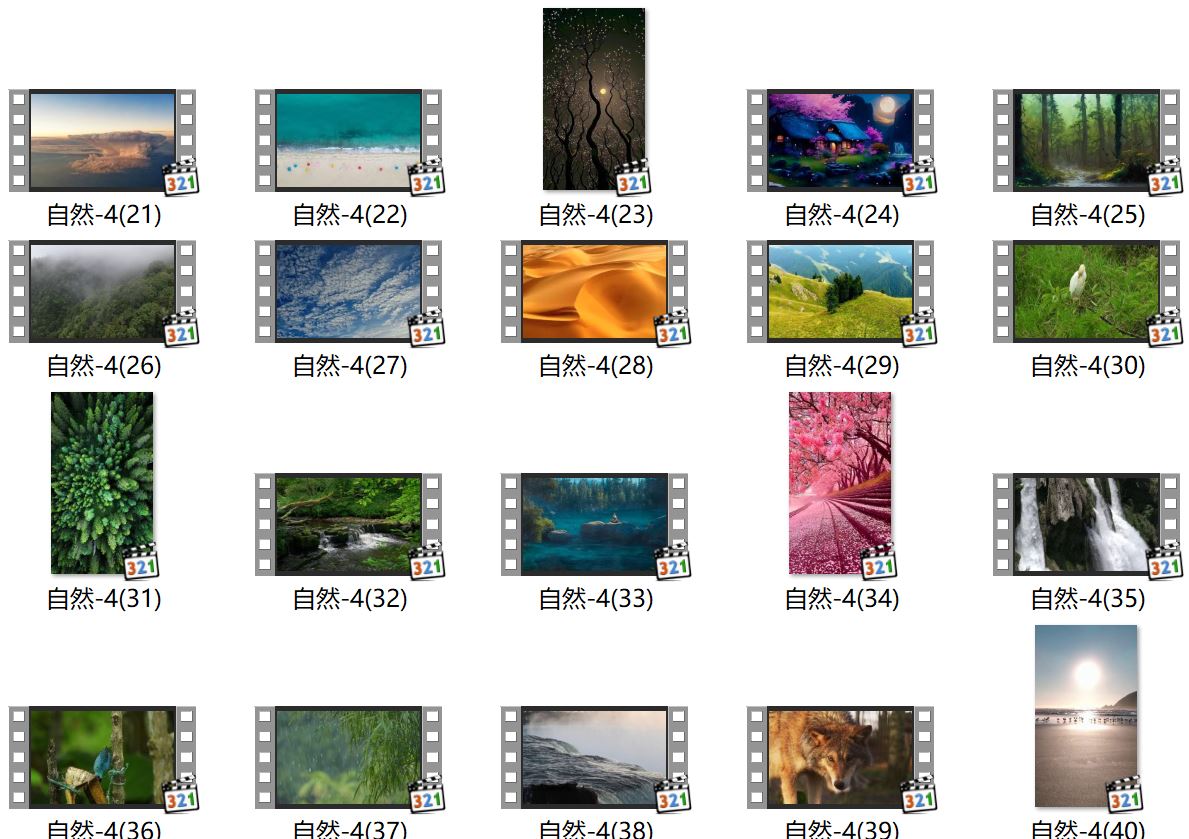This screenshot has height=839, width=1189.
Task: Choose the orange sand dunes video 自然-4(28)
Action: [x=594, y=291]
